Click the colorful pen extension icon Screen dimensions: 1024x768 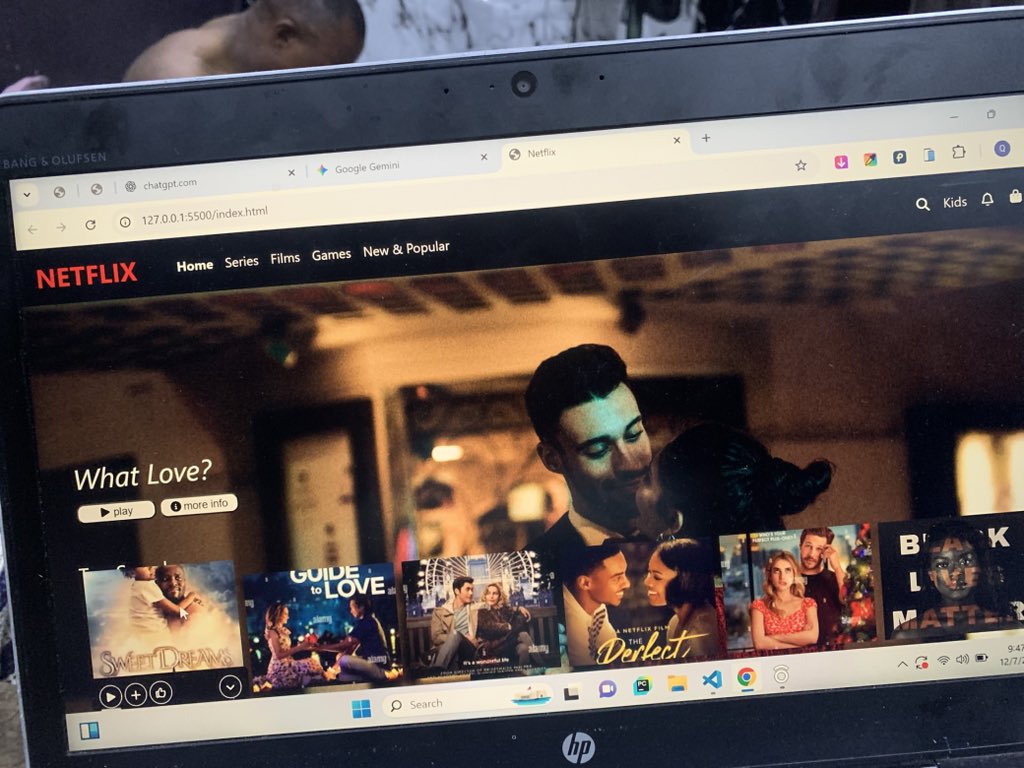point(870,159)
